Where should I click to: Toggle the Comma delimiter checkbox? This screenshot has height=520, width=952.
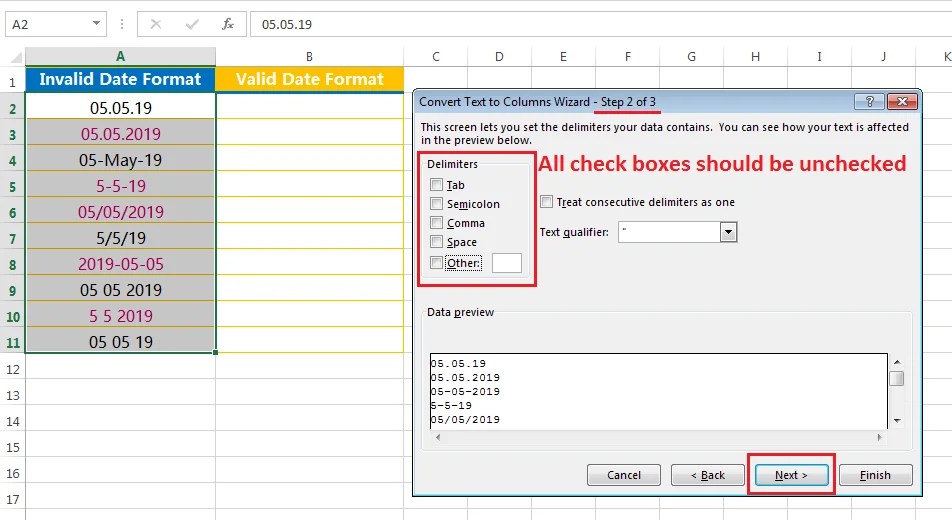click(x=436, y=223)
